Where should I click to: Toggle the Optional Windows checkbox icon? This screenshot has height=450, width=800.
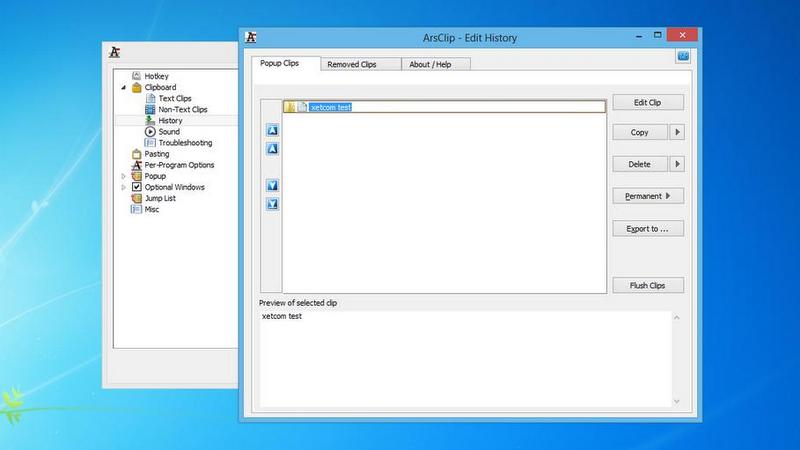[x=136, y=187]
